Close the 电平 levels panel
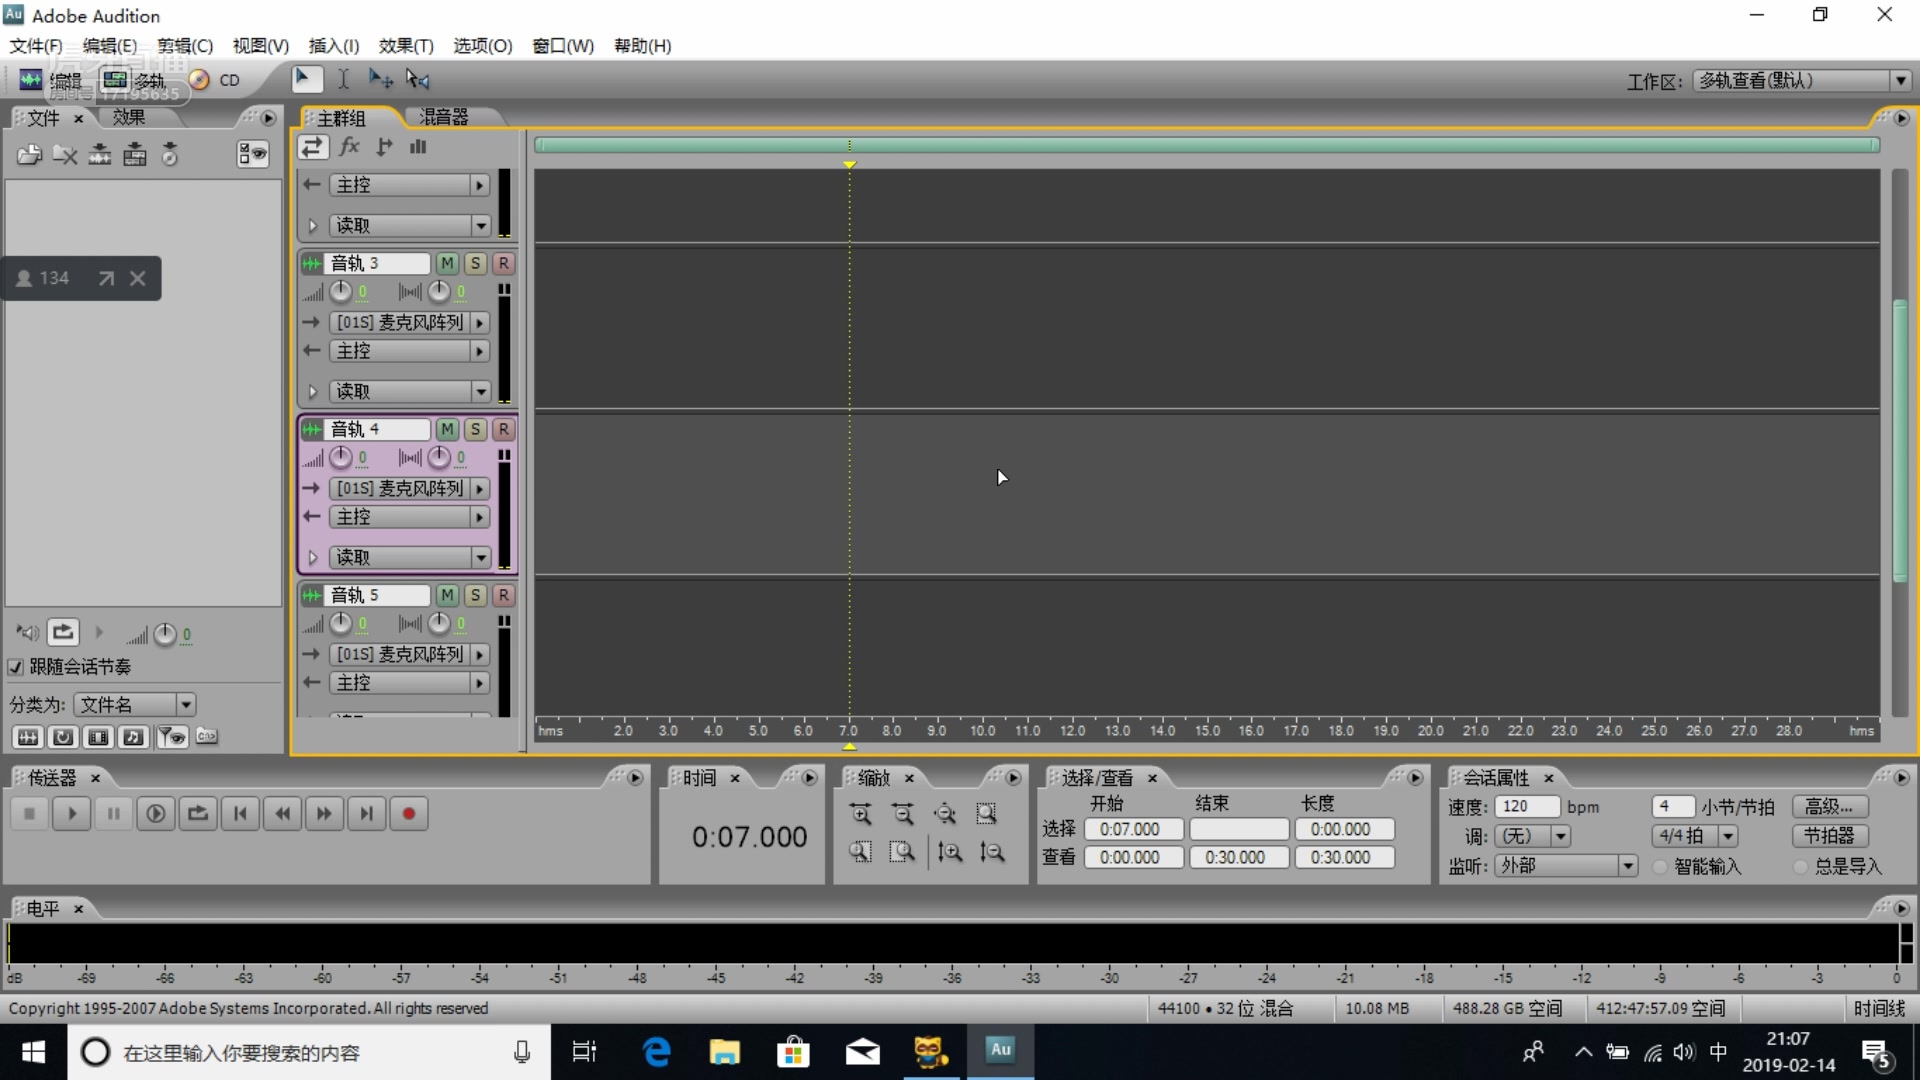This screenshot has height=1080, width=1920. click(78, 909)
